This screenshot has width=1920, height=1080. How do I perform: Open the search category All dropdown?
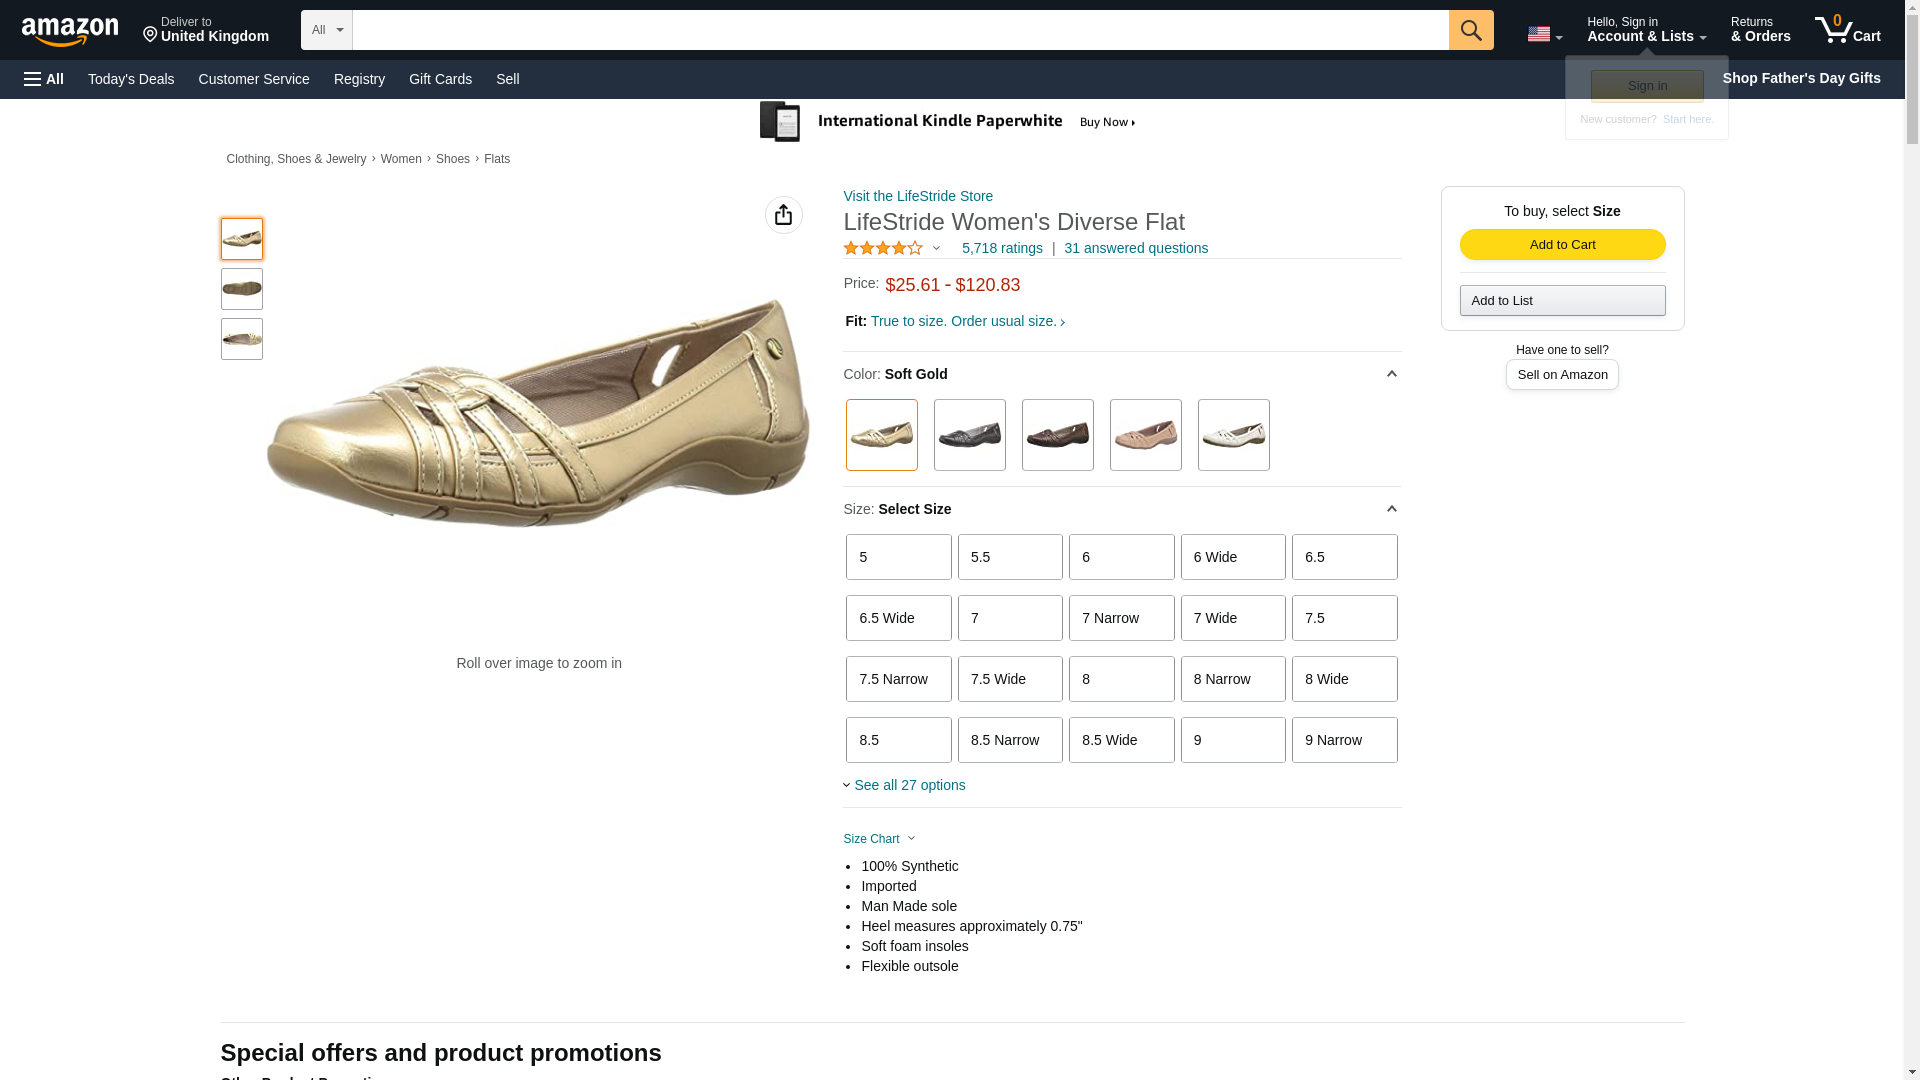click(x=326, y=30)
